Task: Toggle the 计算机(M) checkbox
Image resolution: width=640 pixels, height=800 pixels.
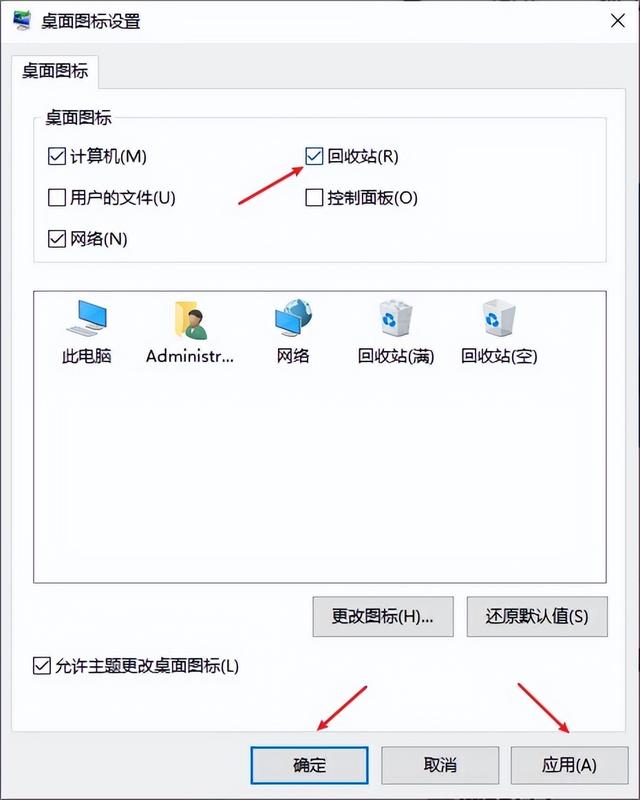Action: click(57, 156)
